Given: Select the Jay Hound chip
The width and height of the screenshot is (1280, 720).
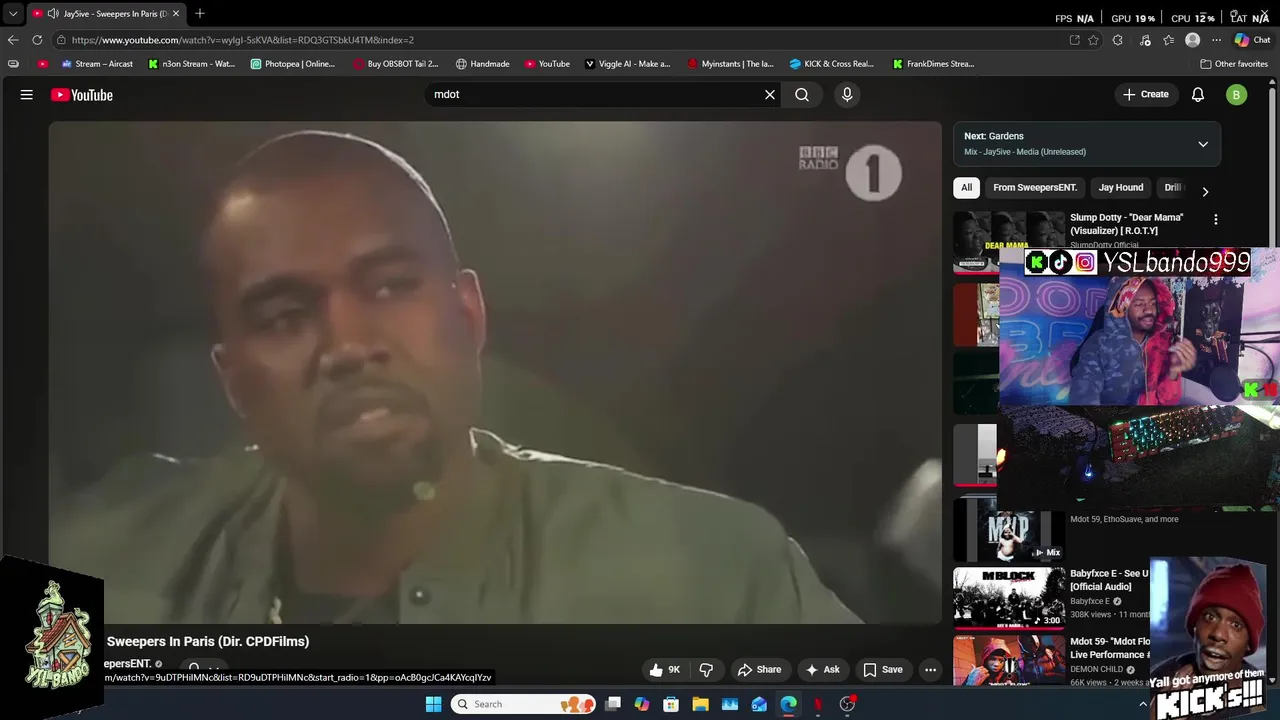Looking at the screenshot, I should click(1121, 187).
